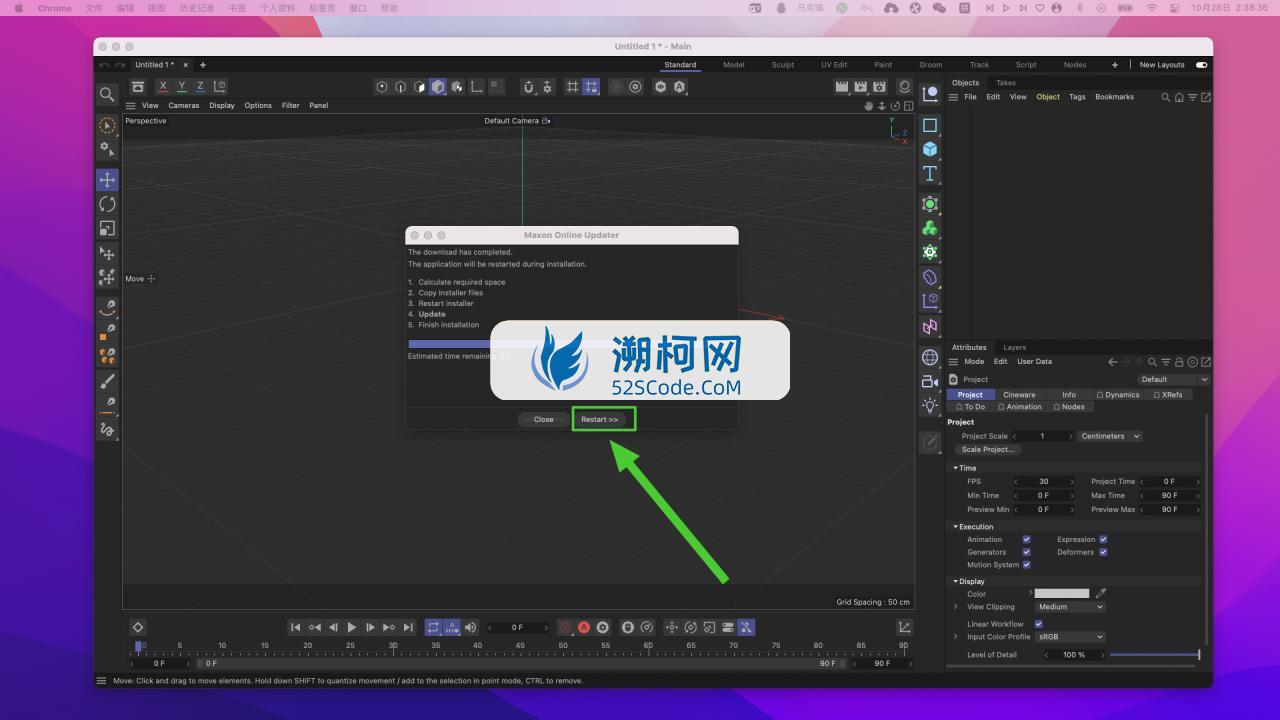Viewport: 1280px width, 720px height.
Task: Toggle the grid snap icon in top toolbar
Action: (591, 87)
